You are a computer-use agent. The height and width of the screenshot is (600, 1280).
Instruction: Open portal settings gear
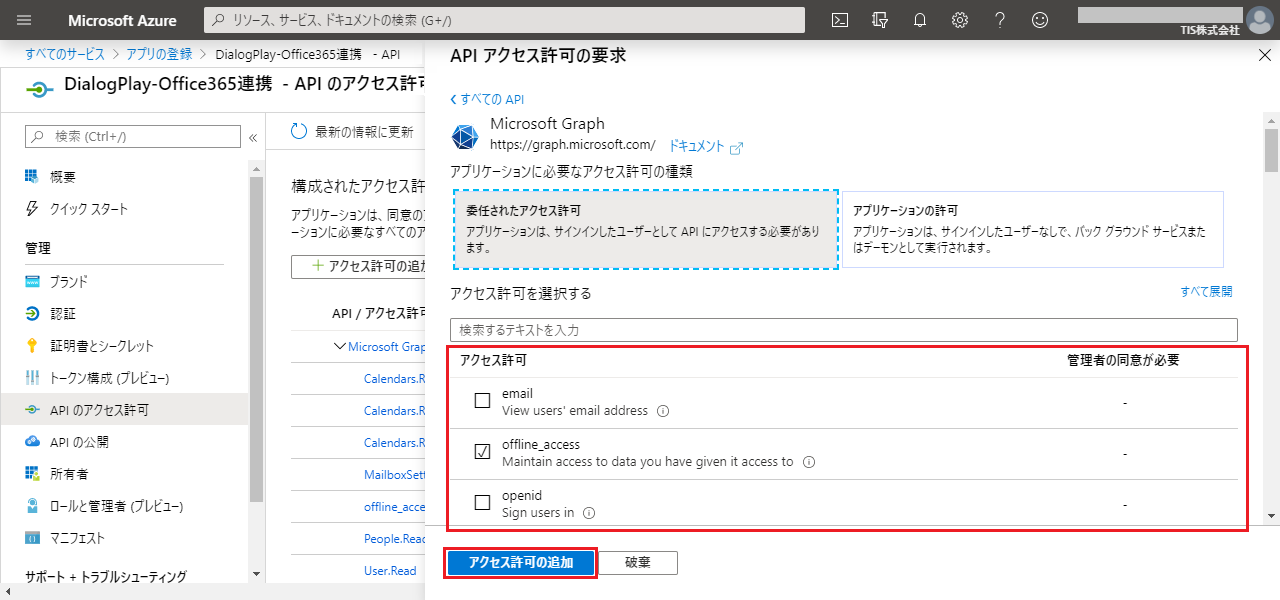coord(960,20)
